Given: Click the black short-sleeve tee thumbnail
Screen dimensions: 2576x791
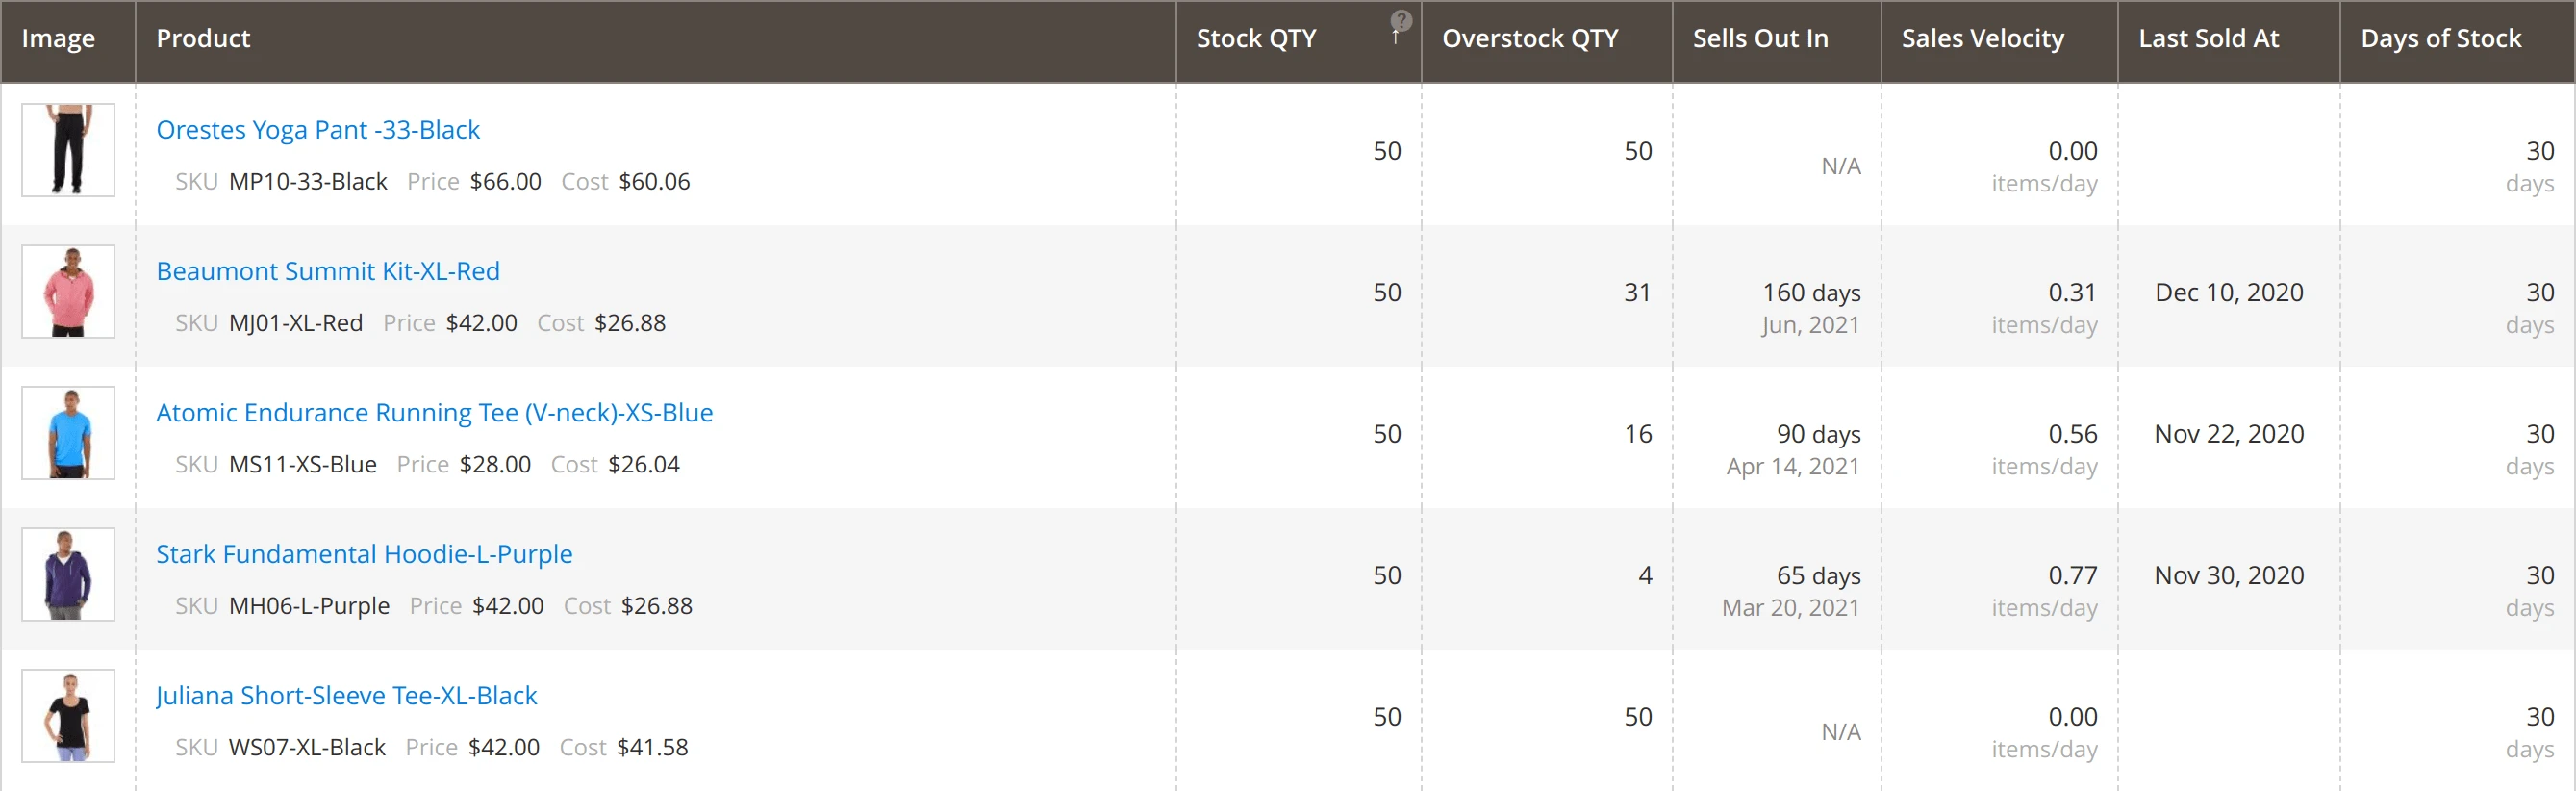Looking at the screenshot, I should (68, 716).
